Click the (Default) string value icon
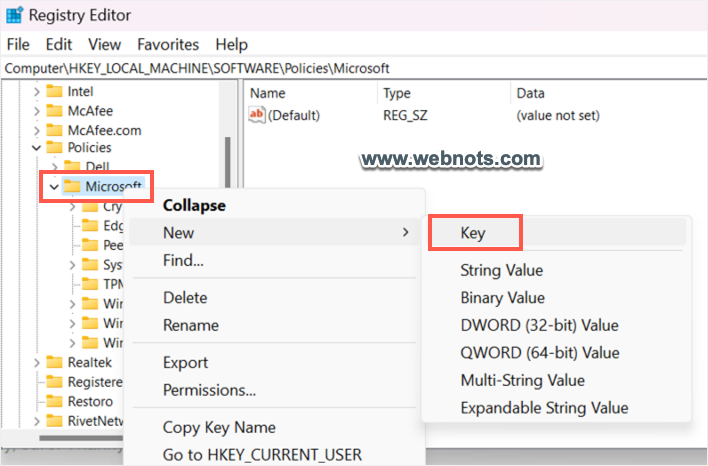The width and height of the screenshot is (708, 466). (257, 116)
